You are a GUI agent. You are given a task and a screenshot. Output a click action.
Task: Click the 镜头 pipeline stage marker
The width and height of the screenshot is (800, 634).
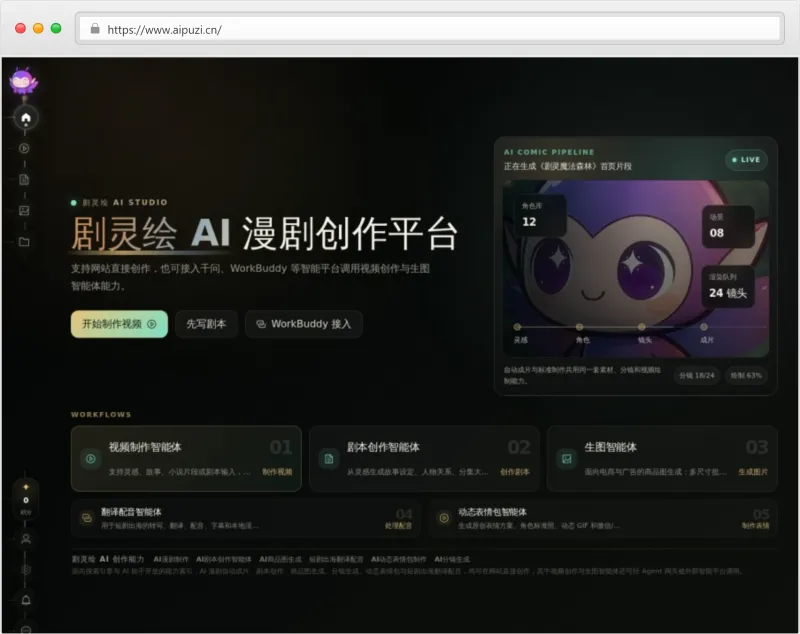coord(642,327)
